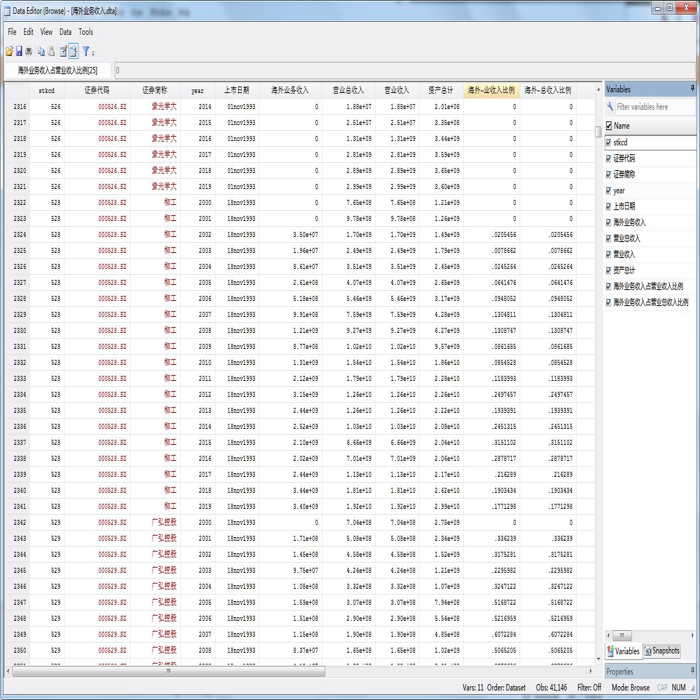Click the data grid scroll up arrow
Image resolution: width=700 pixels, height=700 pixels.
pyautogui.click(x=598, y=90)
